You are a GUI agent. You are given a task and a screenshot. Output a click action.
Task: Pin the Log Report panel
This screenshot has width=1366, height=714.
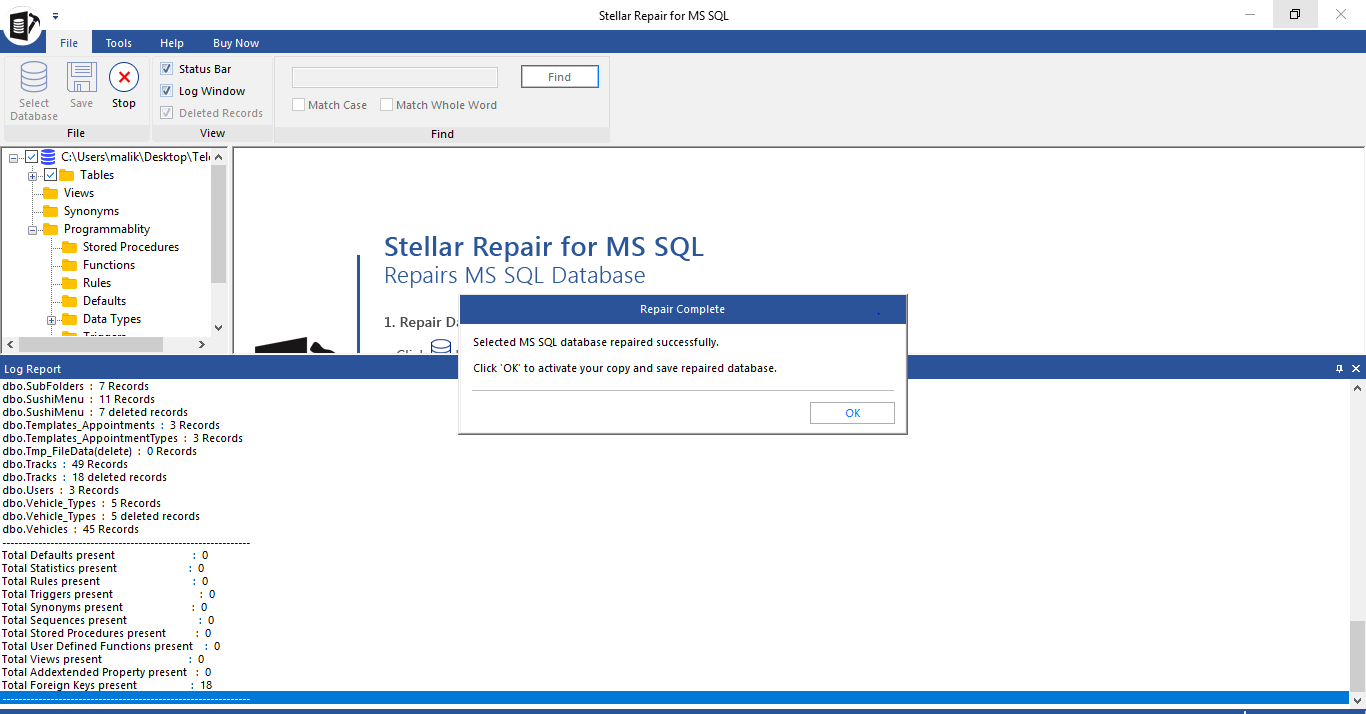1340,369
